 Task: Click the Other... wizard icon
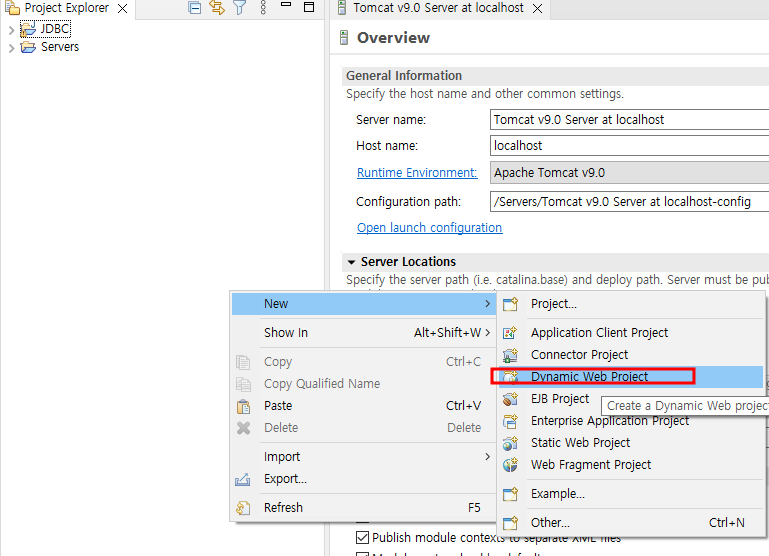point(511,523)
